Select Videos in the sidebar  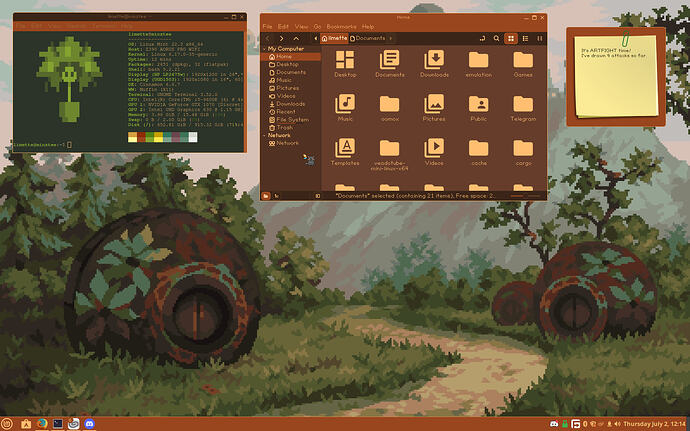[x=291, y=96]
